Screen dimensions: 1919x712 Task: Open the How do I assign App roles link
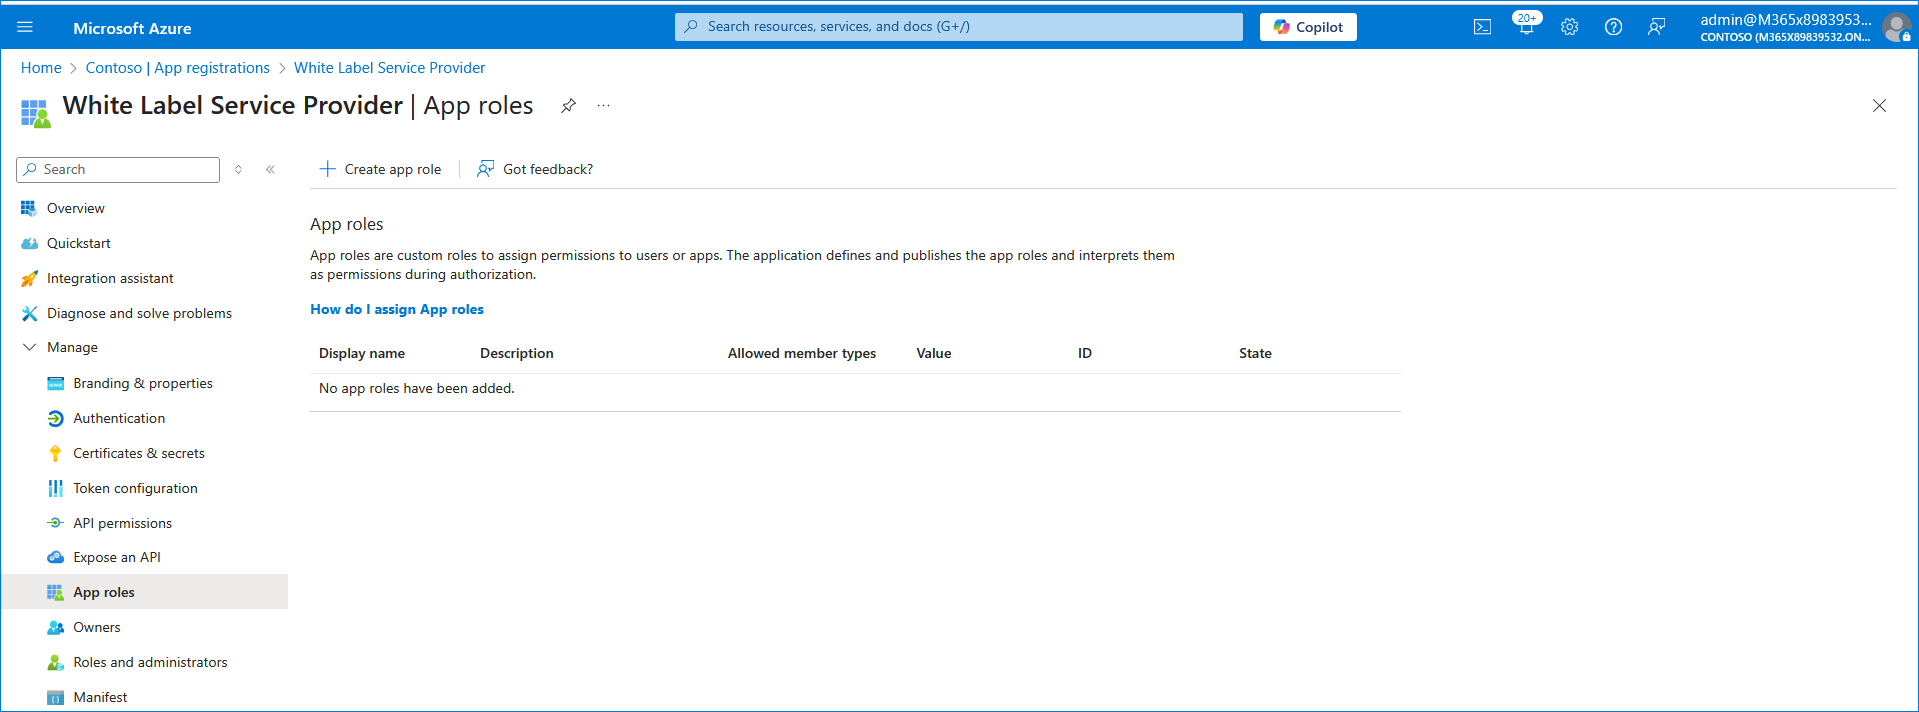tap(396, 309)
